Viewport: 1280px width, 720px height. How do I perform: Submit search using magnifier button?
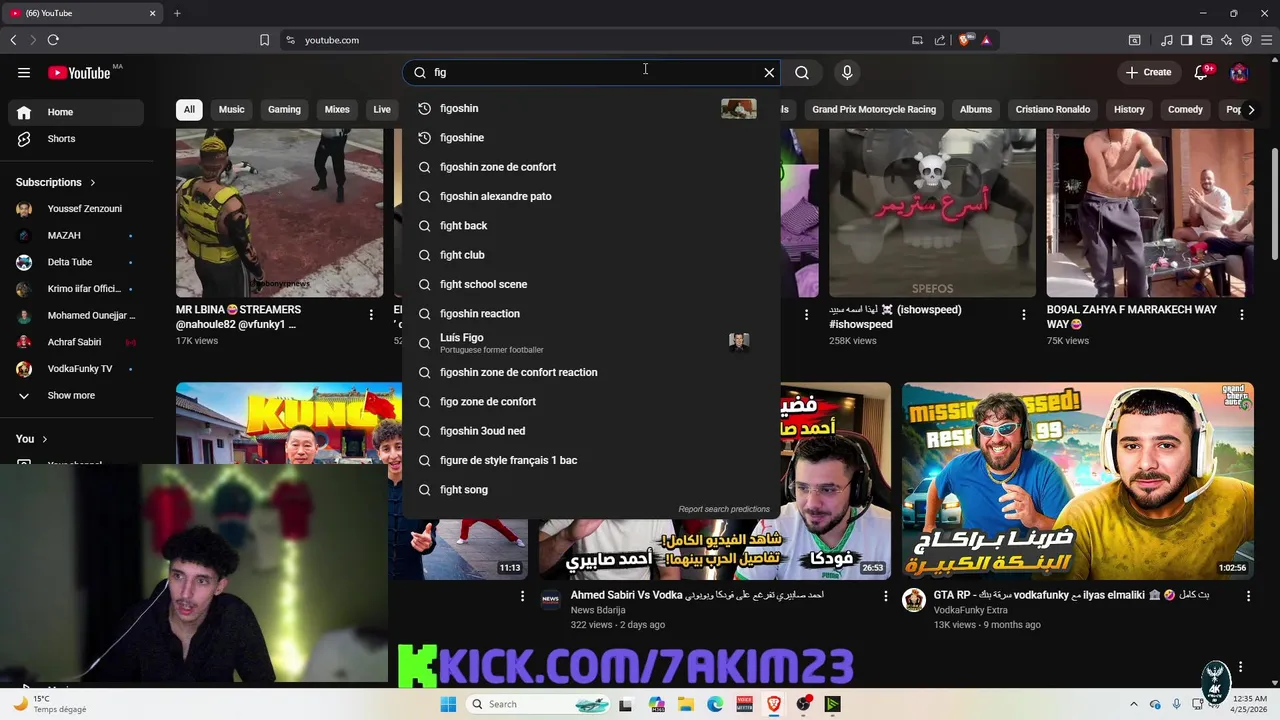coord(802,72)
